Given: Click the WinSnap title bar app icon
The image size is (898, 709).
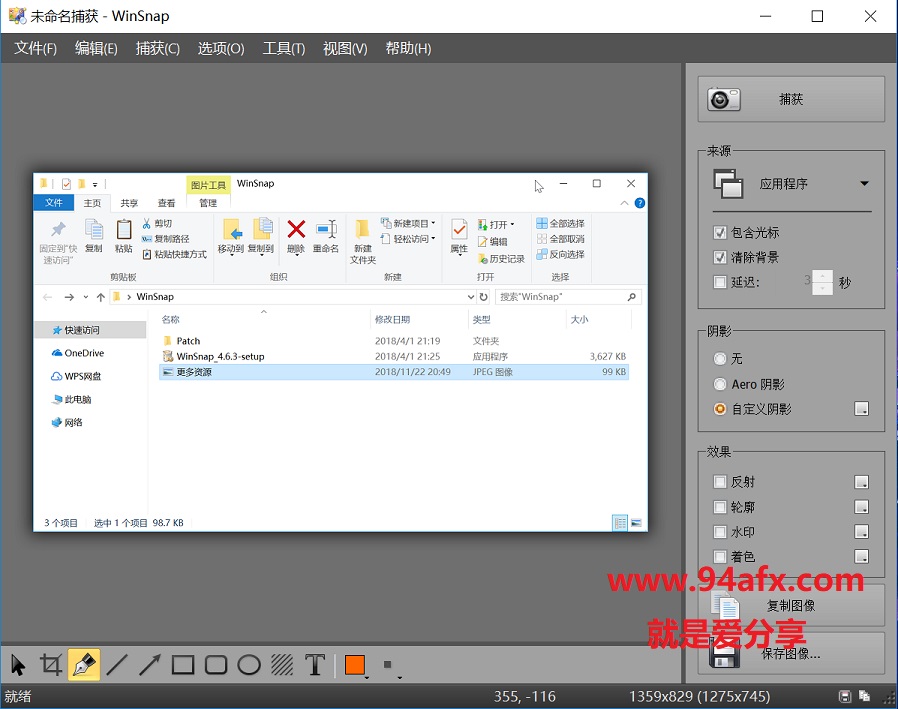Looking at the screenshot, I should coord(17,15).
